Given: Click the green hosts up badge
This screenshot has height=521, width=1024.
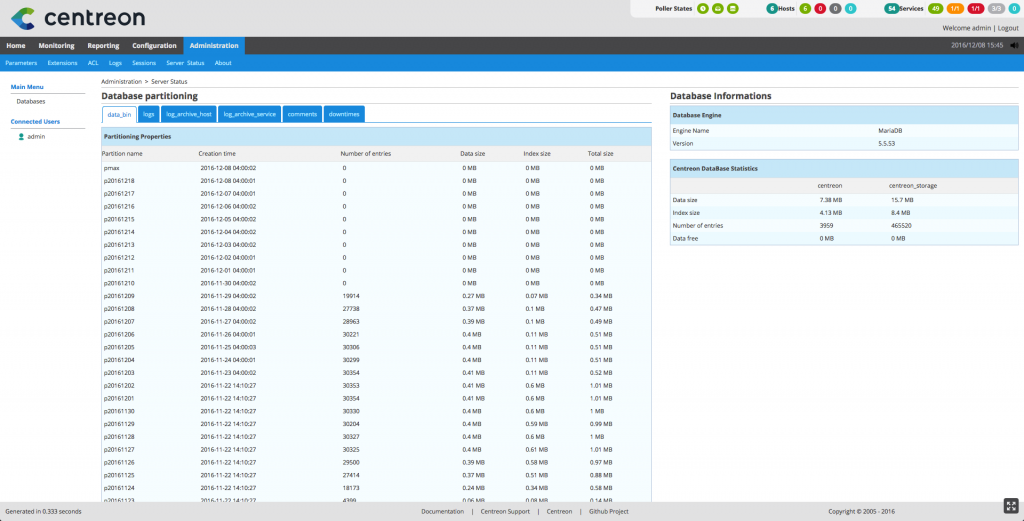Looking at the screenshot, I should pos(805,8).
